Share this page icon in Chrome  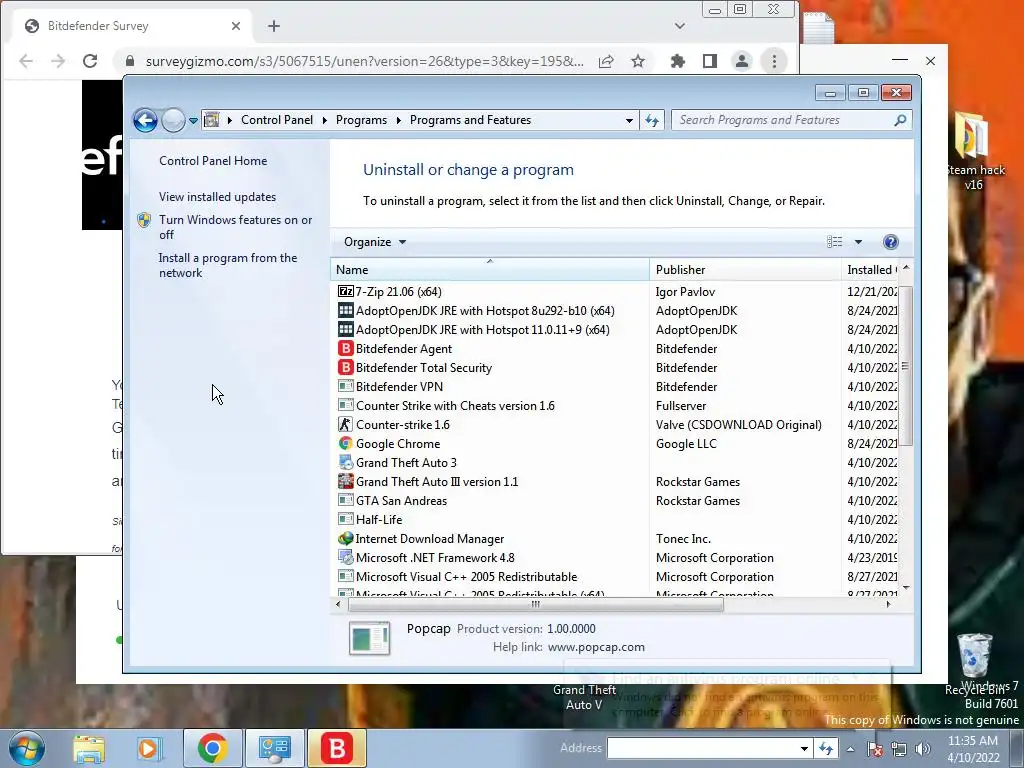[x=606, y=61]
